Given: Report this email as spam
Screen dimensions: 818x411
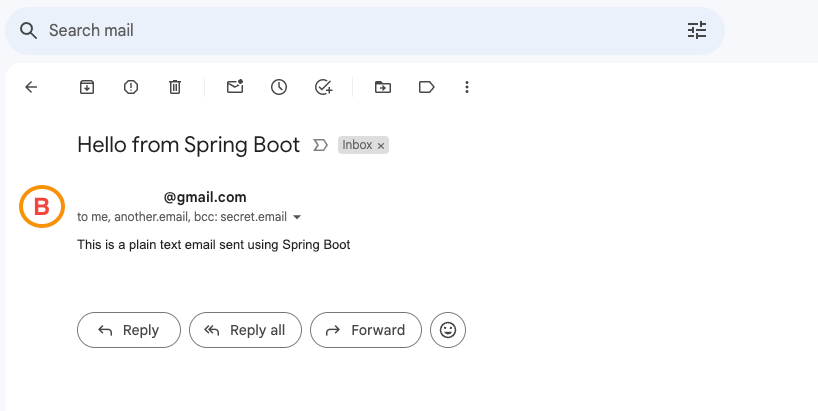Looking at the screenshot, I should (130, 87).
